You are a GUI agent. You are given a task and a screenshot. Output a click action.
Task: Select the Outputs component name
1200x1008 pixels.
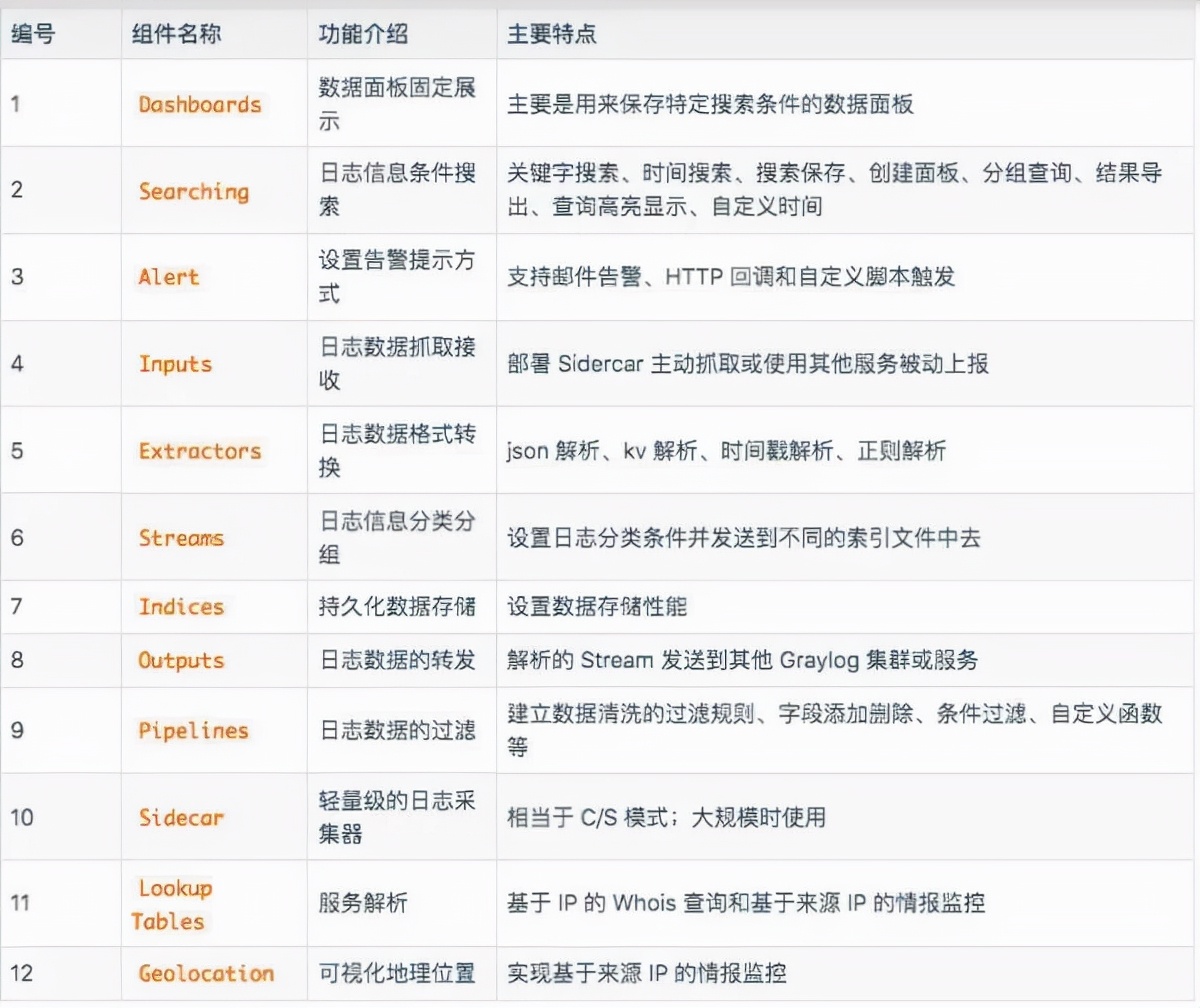click(180, 659)
